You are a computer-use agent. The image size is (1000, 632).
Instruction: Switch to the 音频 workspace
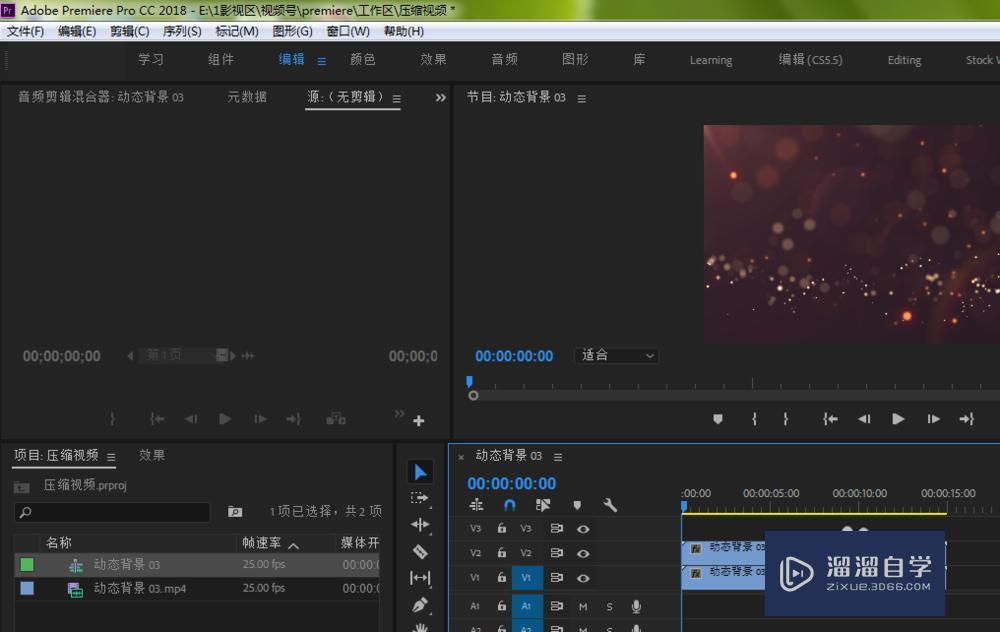pyautogui.click(x=504, y=59)
